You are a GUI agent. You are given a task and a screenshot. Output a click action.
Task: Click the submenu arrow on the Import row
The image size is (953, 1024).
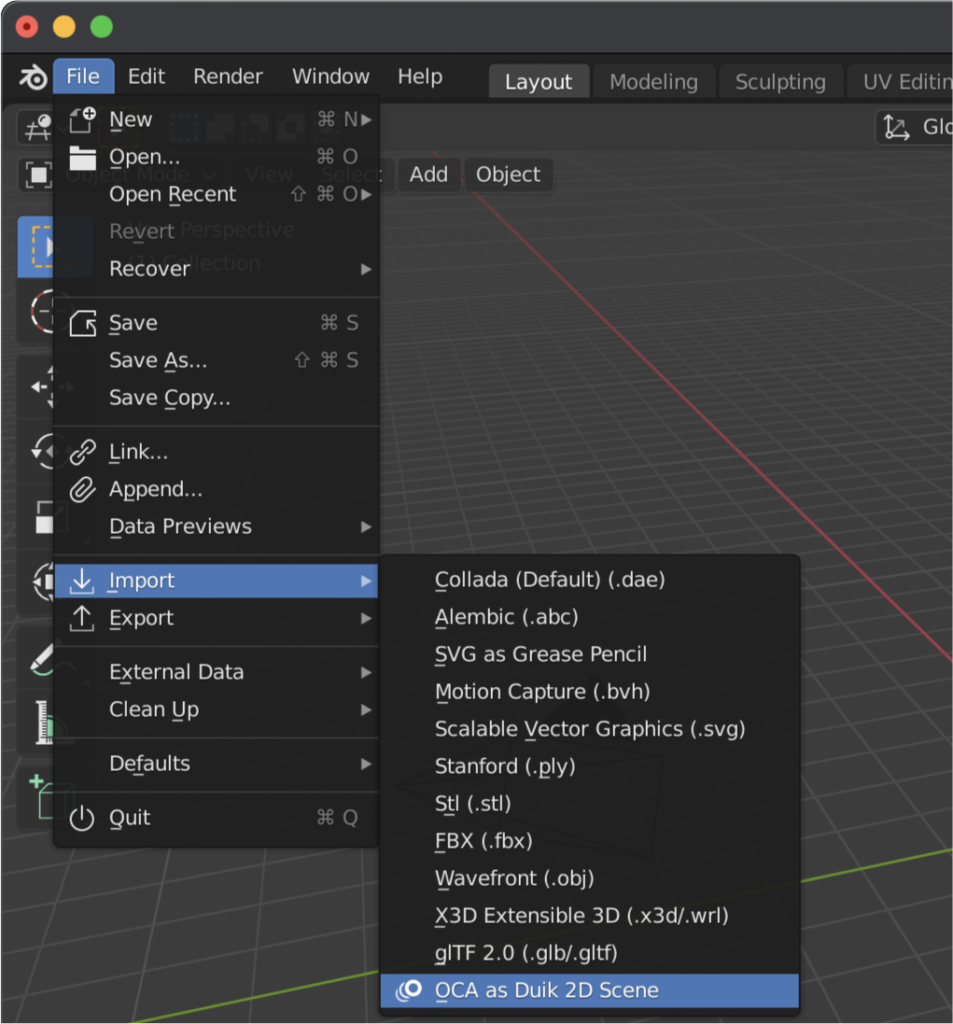tap(366, 581)
